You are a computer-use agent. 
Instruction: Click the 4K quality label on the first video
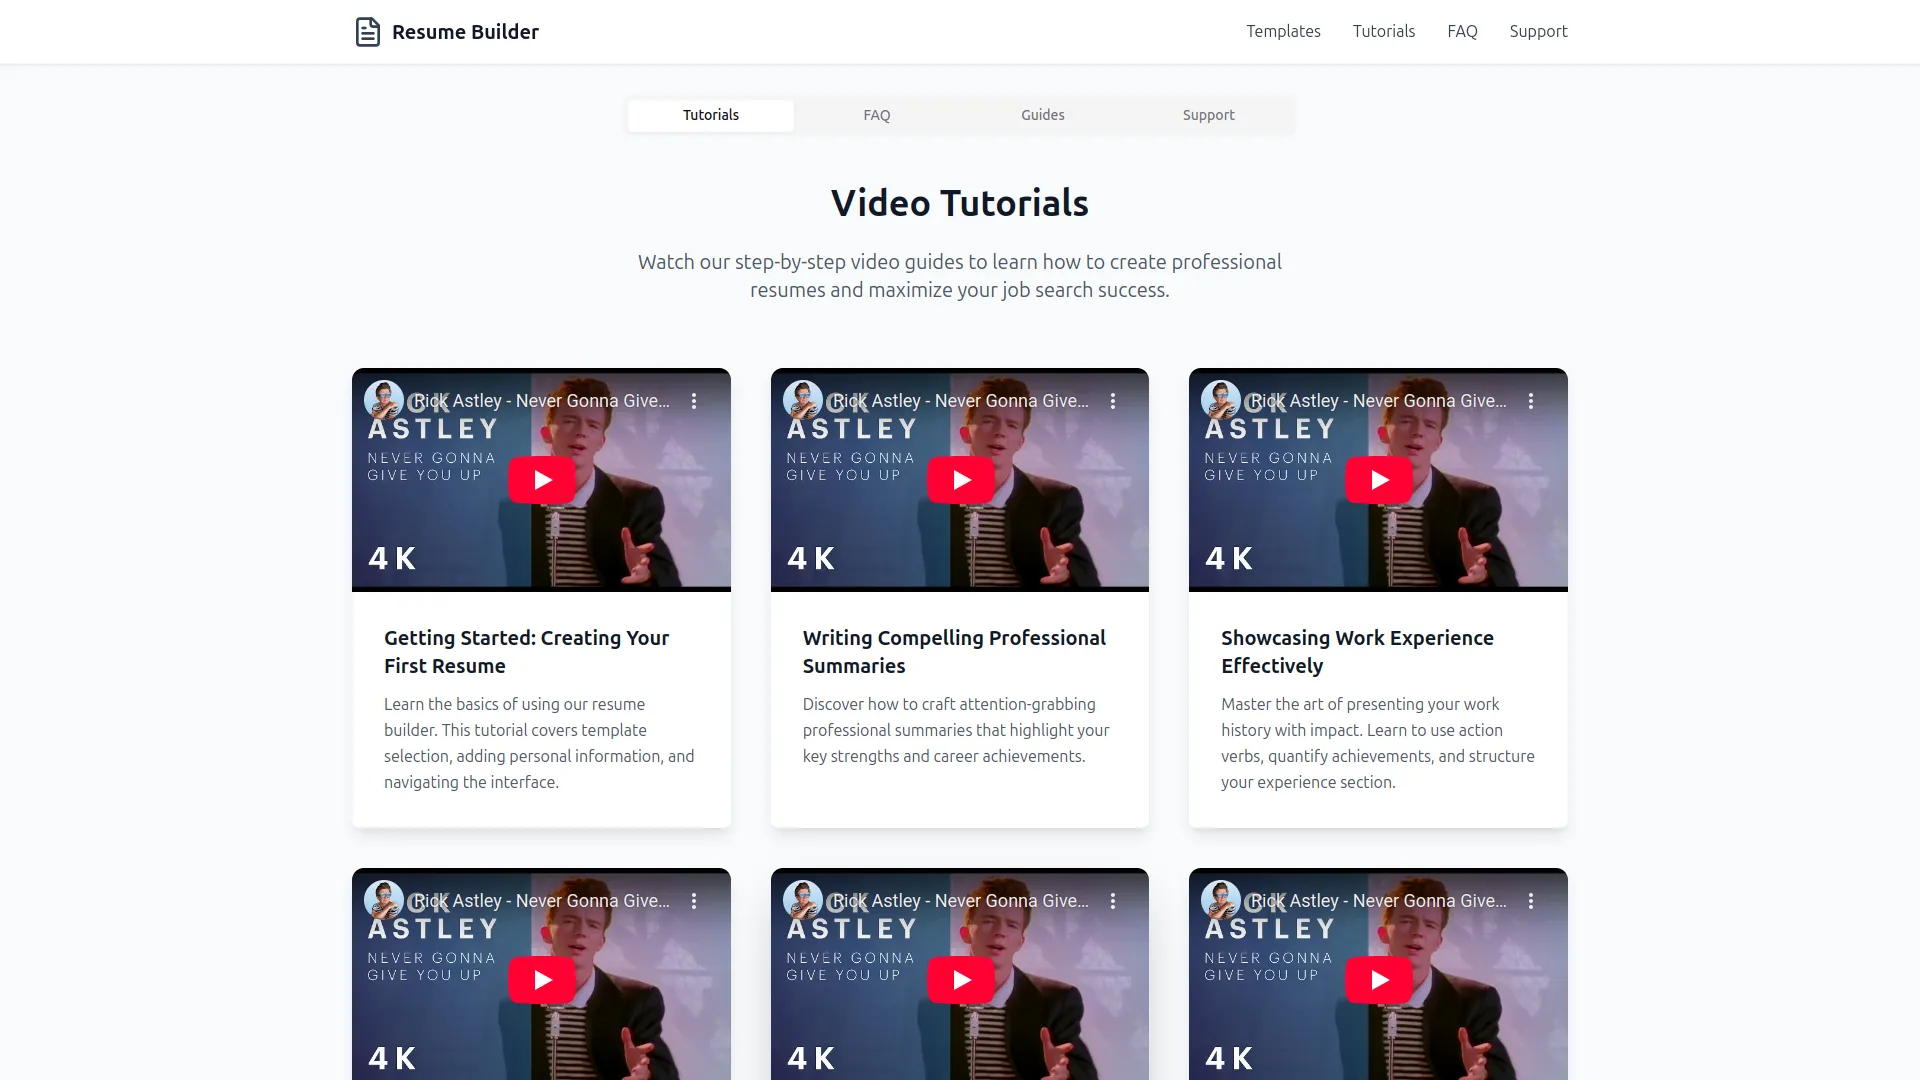pos(391,558)
